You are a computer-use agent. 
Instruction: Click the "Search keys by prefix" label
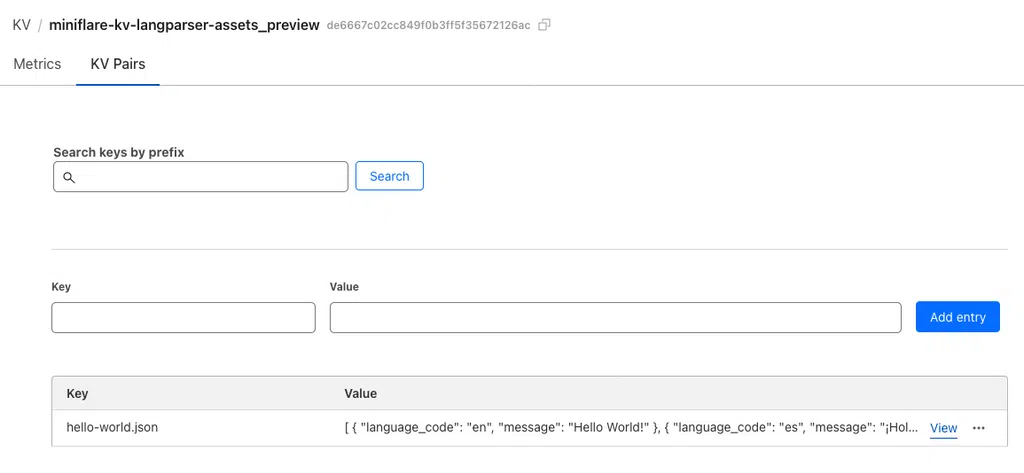pyautogui.click(x=118, y=152)
